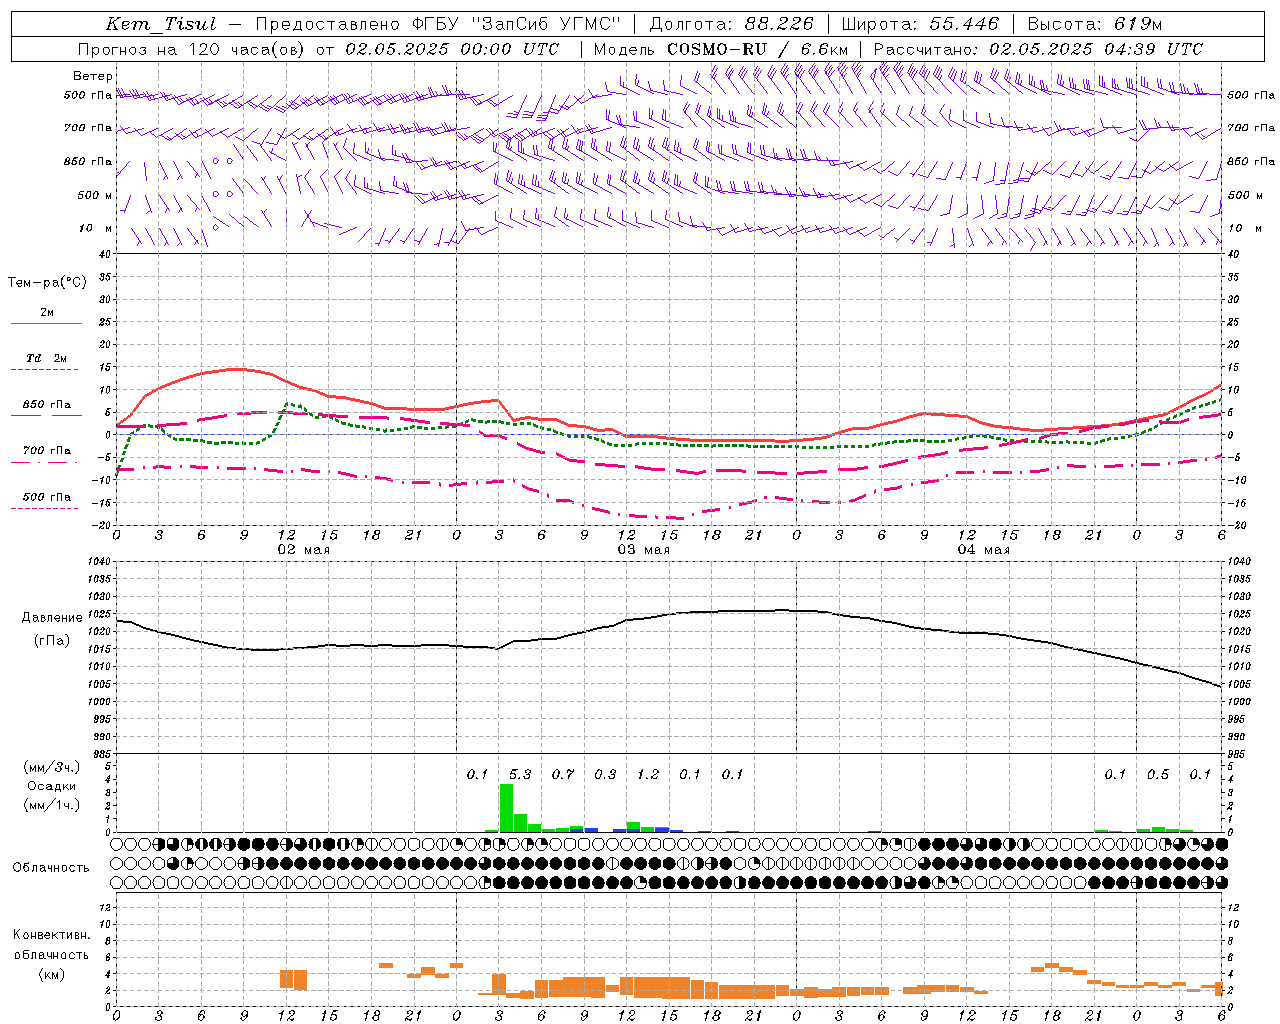The image size is (1280, 1024).
Task: Click the '850 гПа' temperature legend entry
Action: [x=47, y=405]
